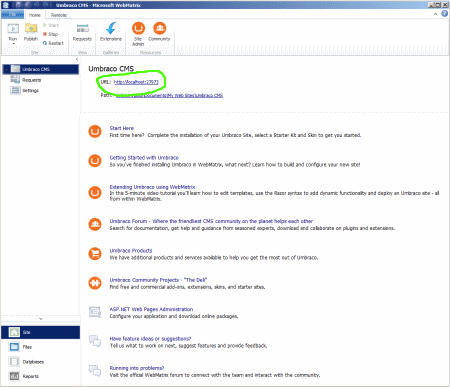Open Extending Umbraco using WebMatrix link
Viewport: 450px width, 387px height.
click(152, 187)
